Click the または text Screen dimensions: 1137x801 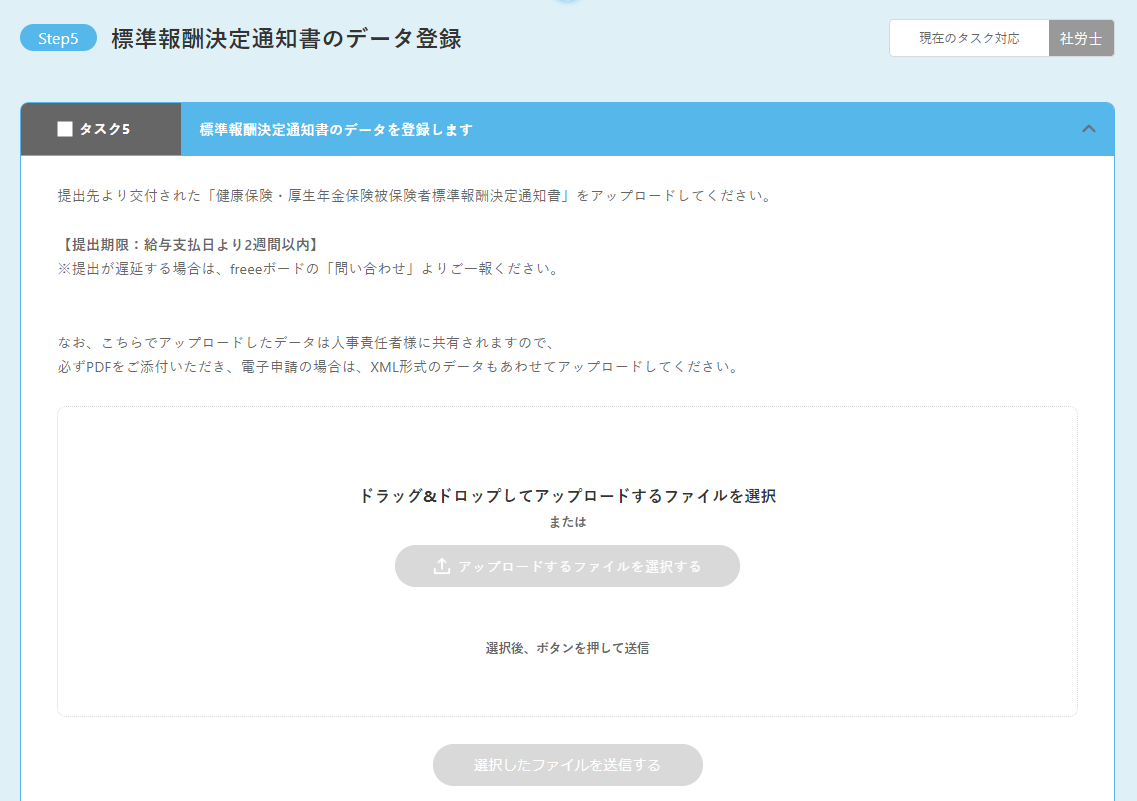coord(567,522)
